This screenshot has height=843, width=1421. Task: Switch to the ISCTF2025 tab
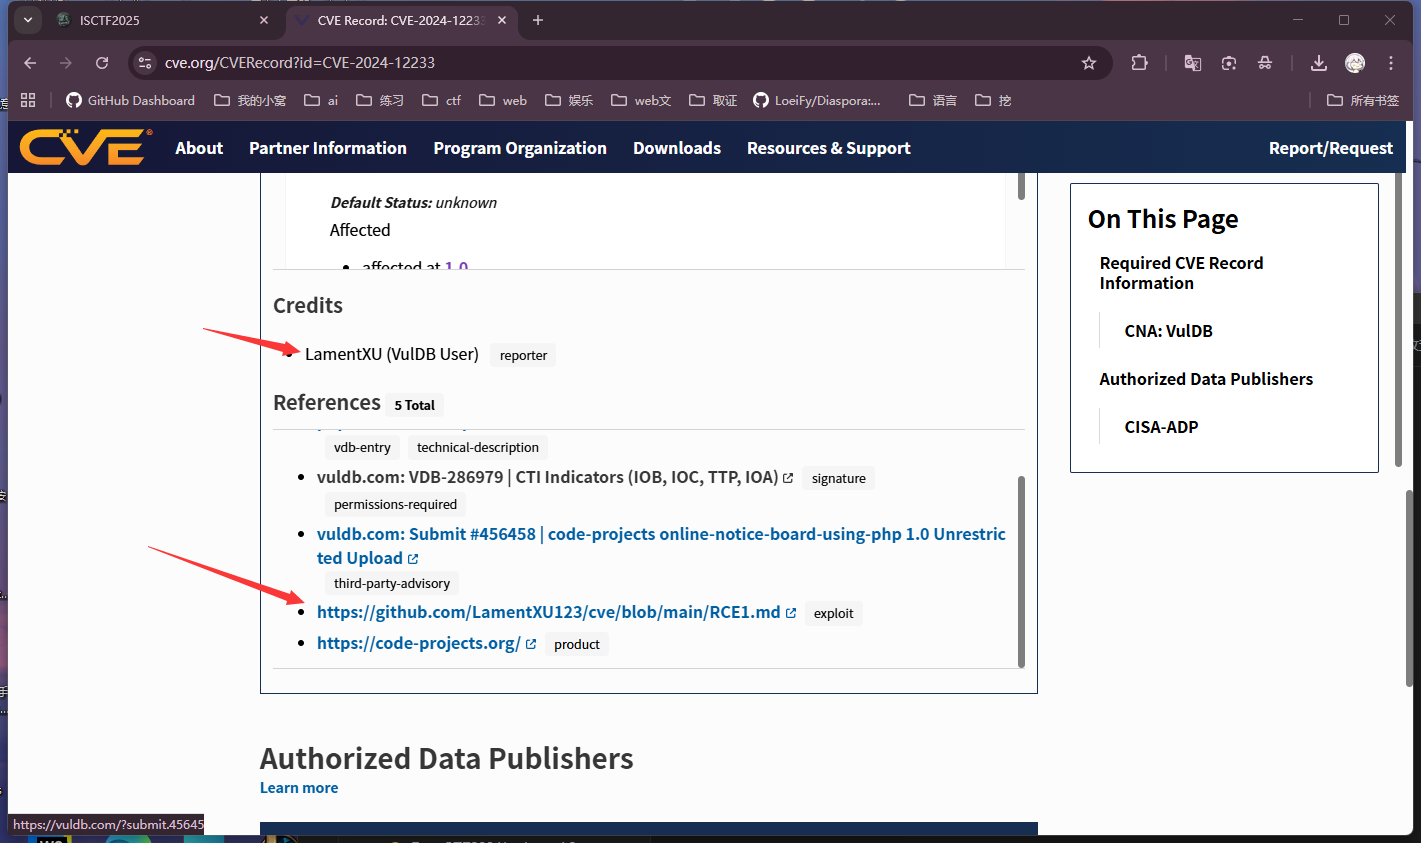click(160, 20)
